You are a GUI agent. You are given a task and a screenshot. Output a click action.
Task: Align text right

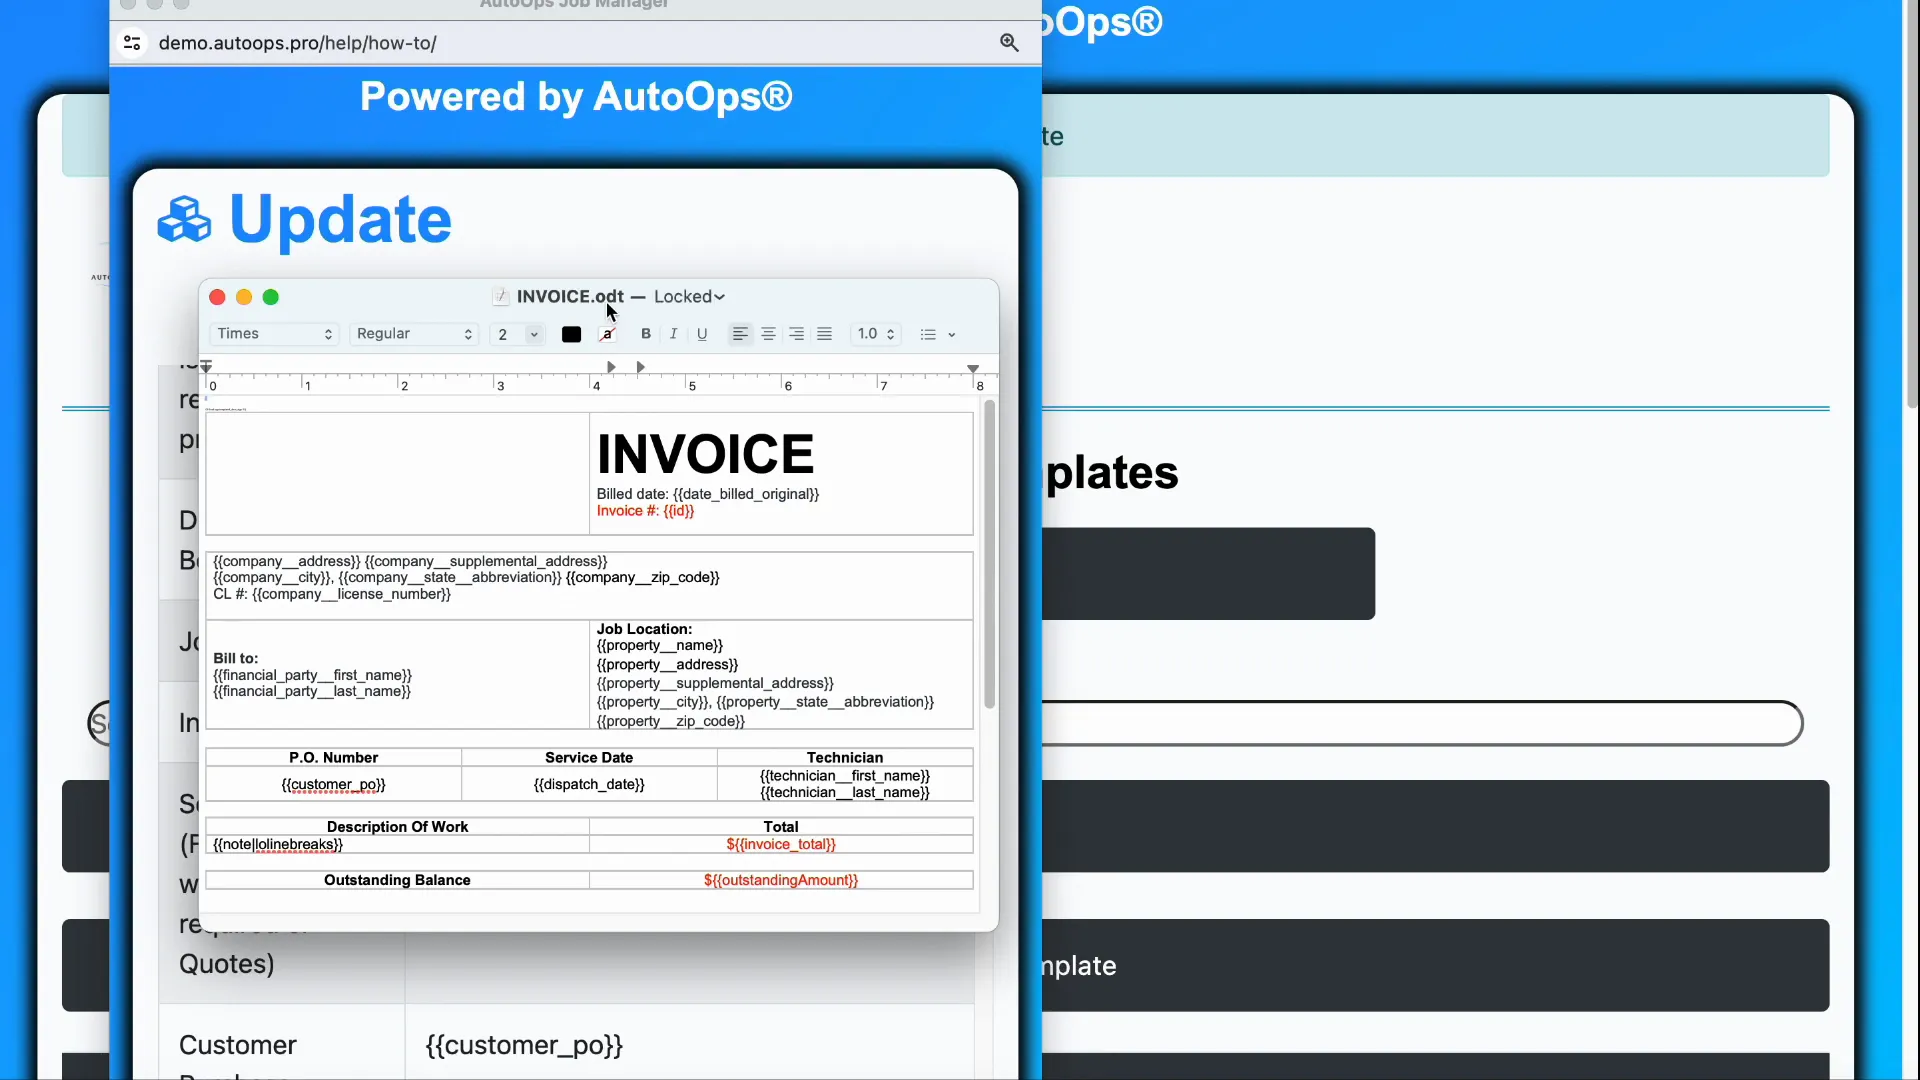796,334
